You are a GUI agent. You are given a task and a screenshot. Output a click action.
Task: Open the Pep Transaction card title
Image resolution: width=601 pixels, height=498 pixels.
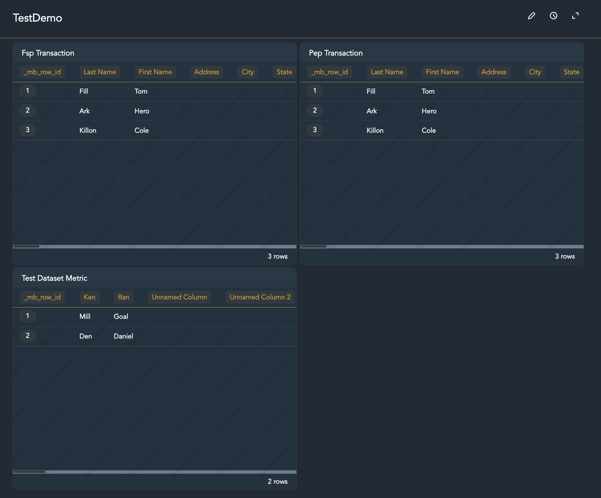(336, 53)
